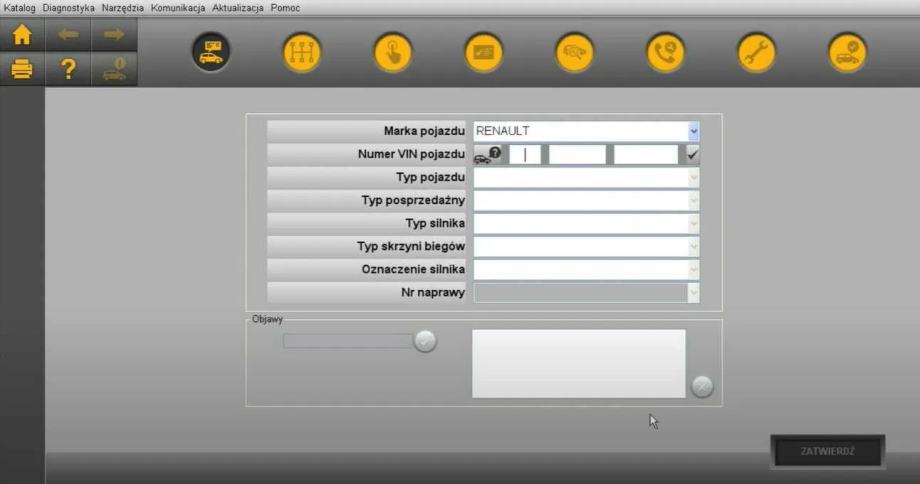Click the Objawy symptom entry field
Image resolution: width=920 pixels, height=484 pixels.
(348, 341)
